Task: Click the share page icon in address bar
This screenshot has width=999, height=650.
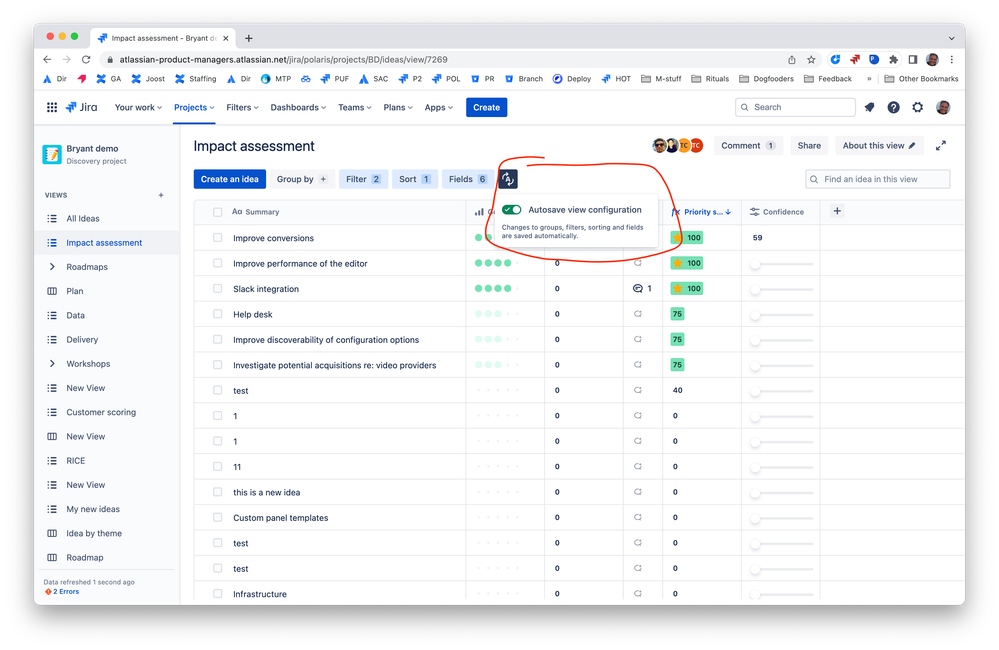Action: (x=791, y=59)
